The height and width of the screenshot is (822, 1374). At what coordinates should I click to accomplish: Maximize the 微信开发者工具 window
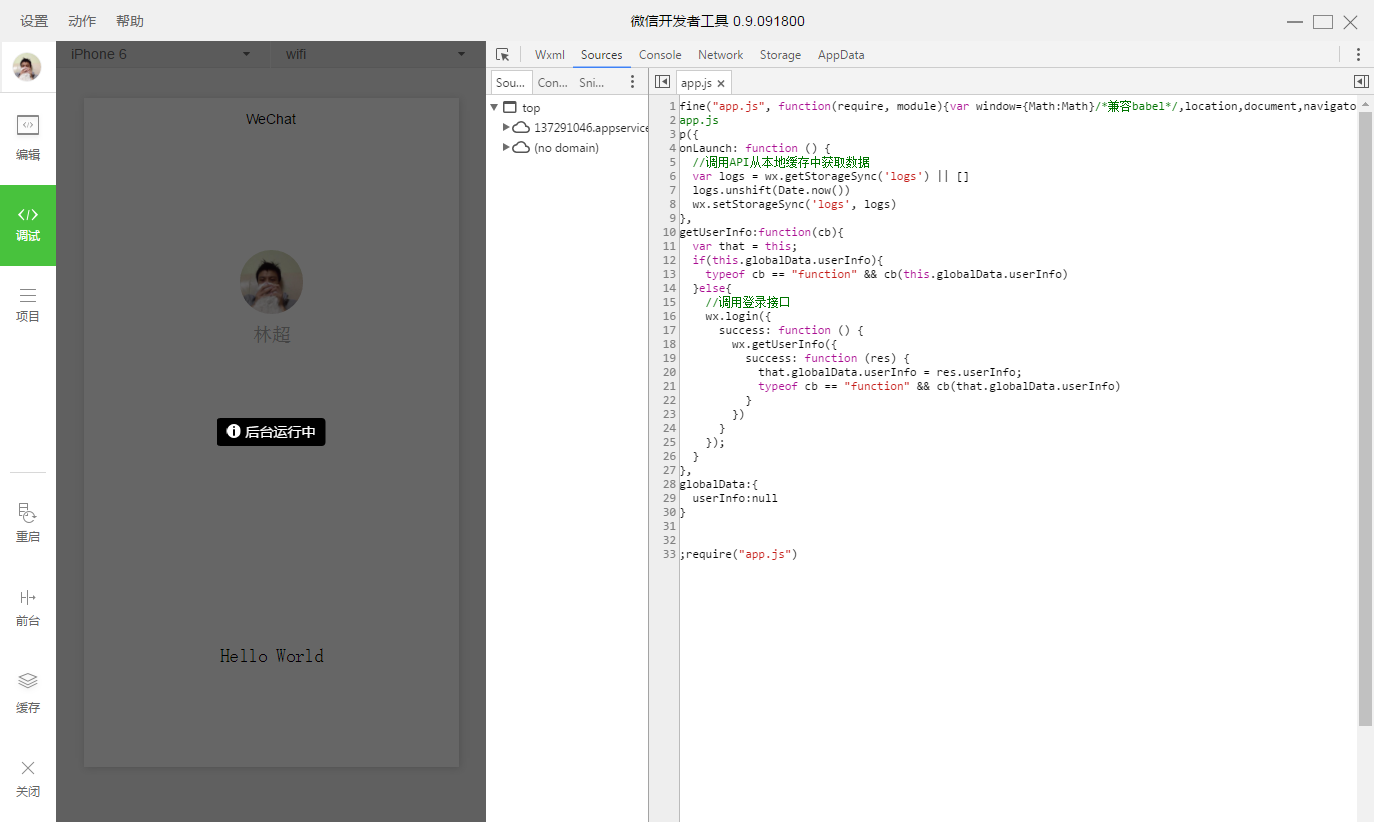point(1323,22)
